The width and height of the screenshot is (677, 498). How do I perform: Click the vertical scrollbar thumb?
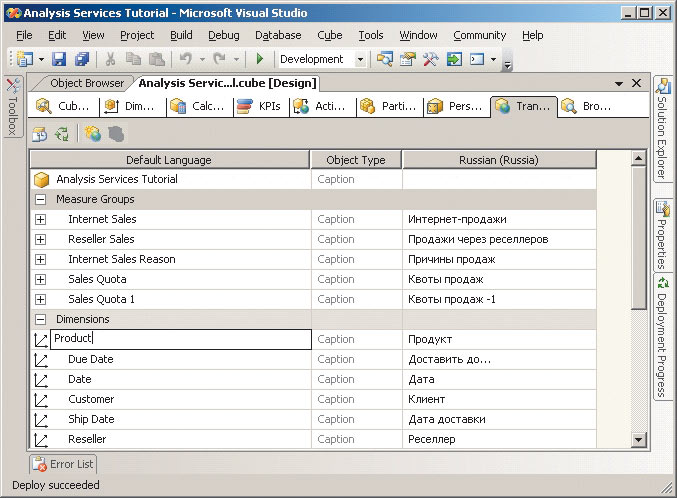pyautogui.click(x=638, y=238)
